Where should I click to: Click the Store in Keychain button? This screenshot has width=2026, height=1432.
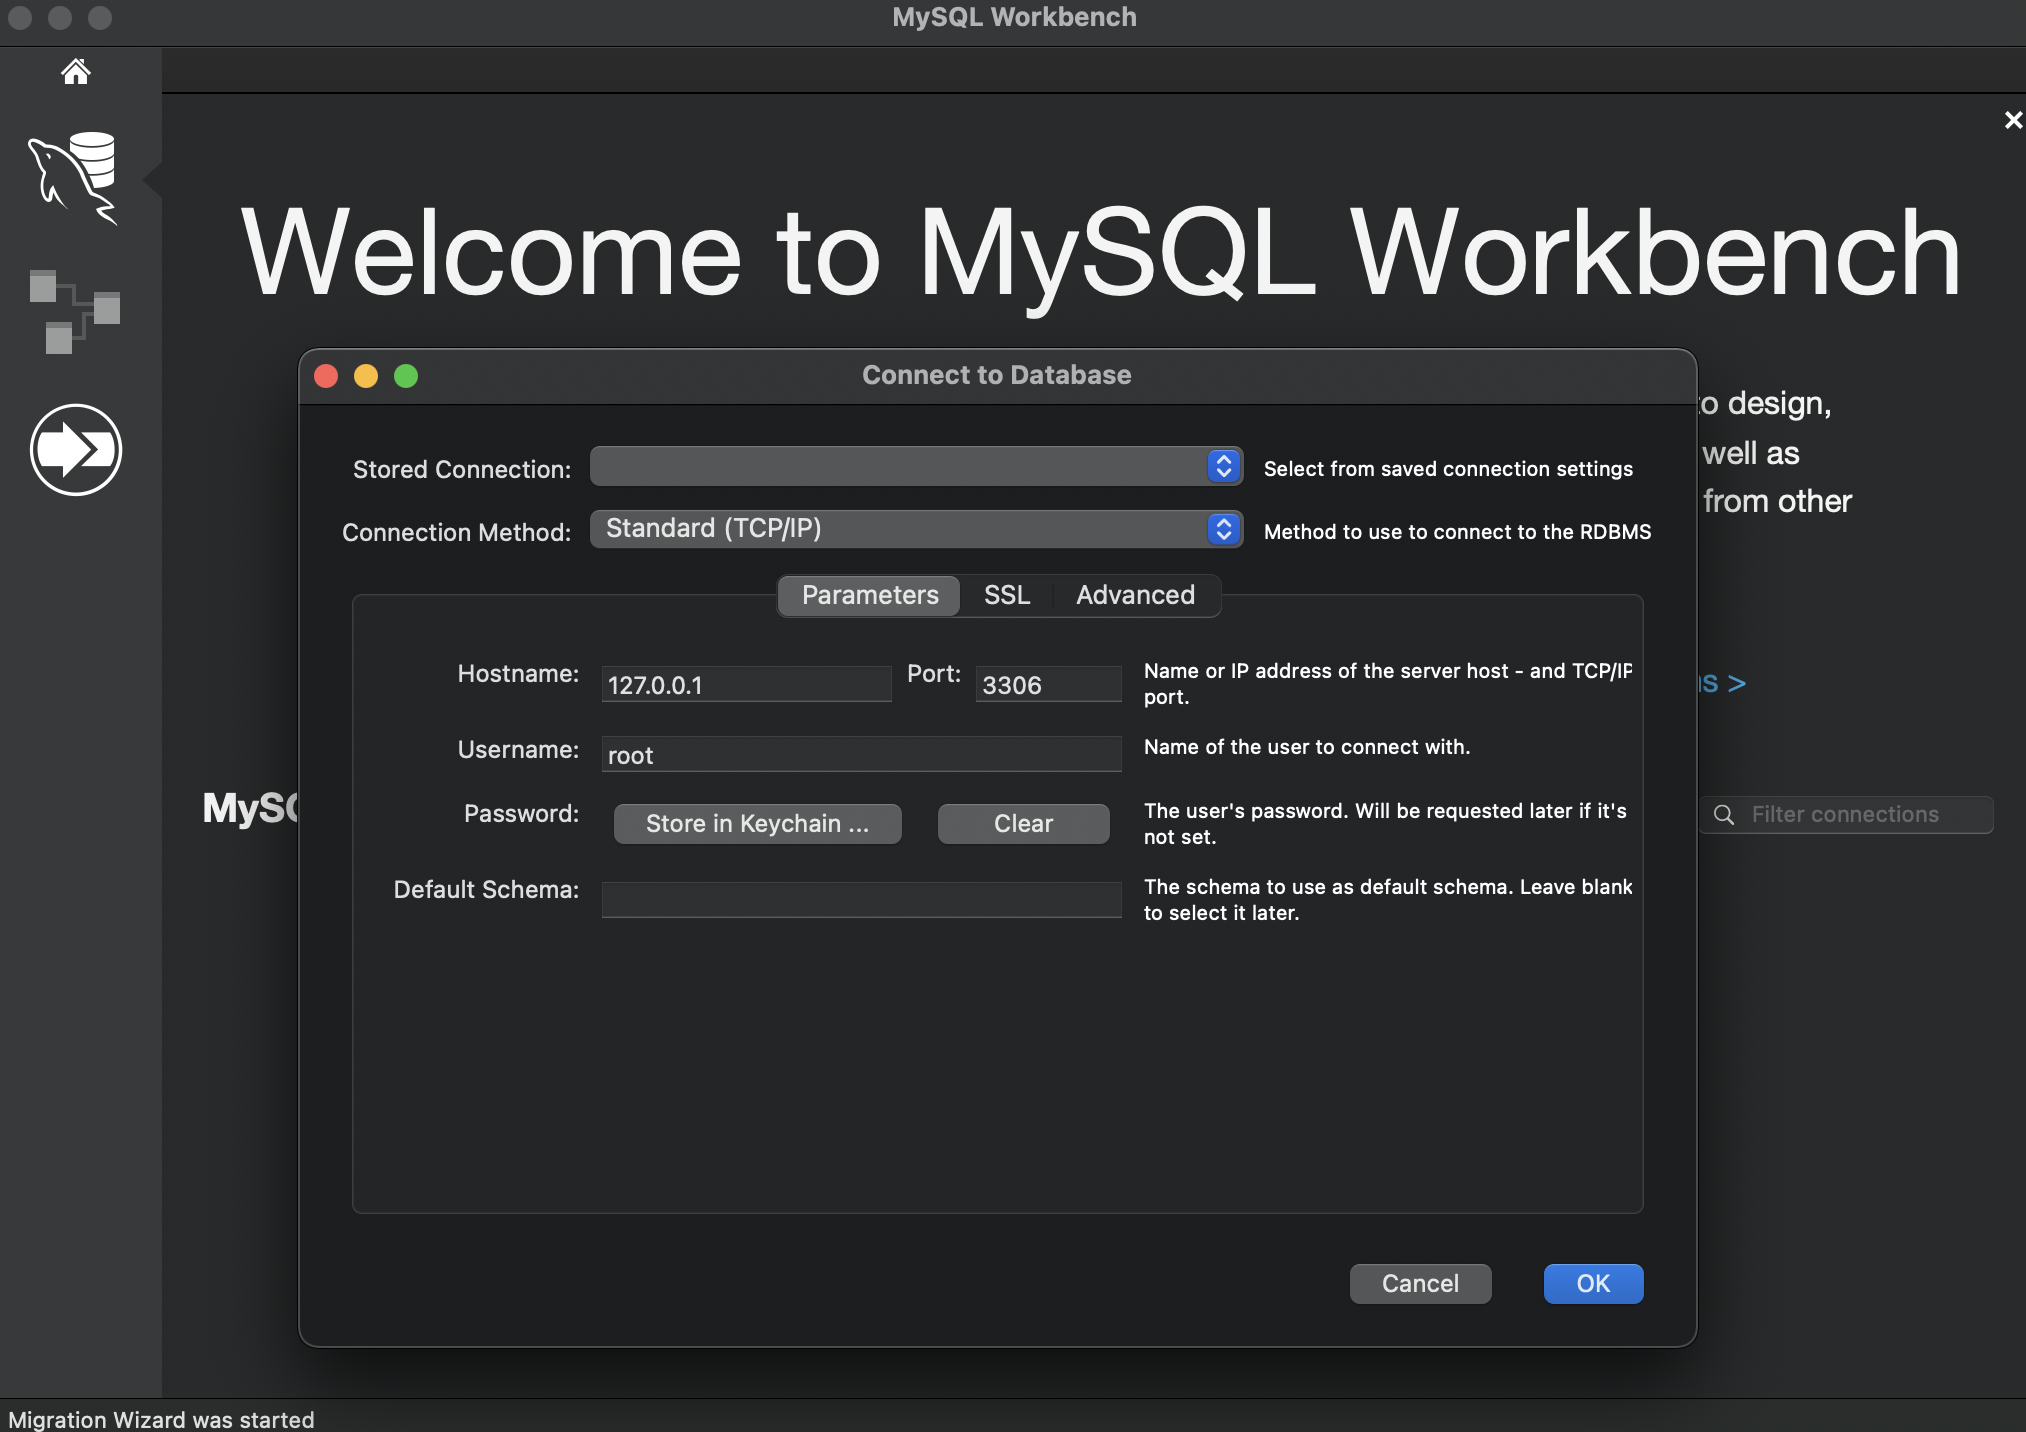pos(757,824)
